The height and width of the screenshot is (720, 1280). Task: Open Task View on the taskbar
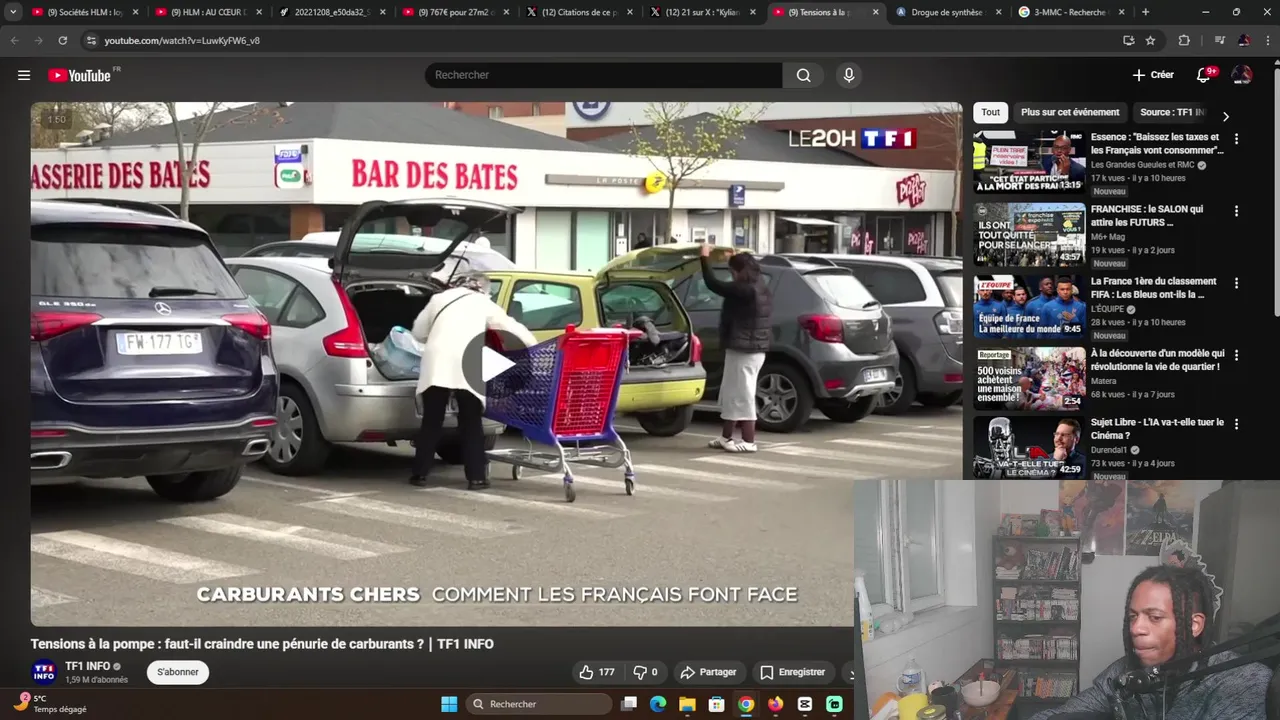pyautogui.click(x=629, y=704)
